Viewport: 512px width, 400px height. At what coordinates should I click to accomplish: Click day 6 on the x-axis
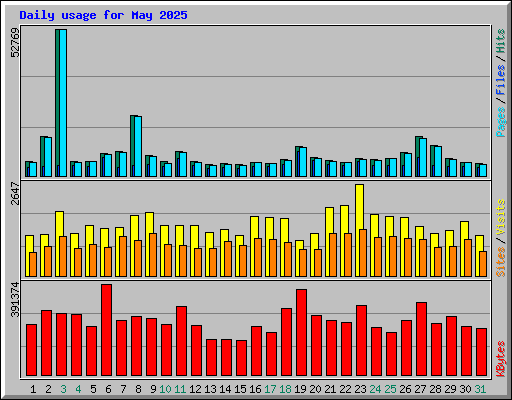pos(108,389)
